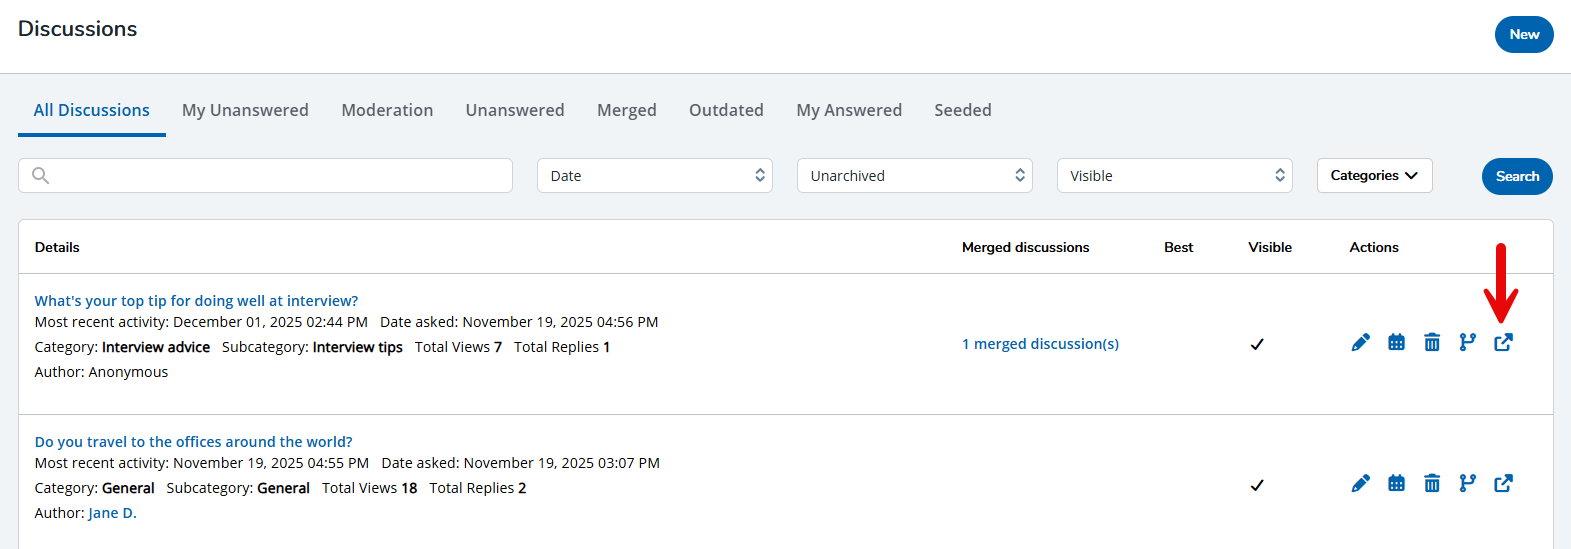This screenshot has height=549, width=1571.
Task: Expand the Categories dropdown
Action: point(1374,176)
